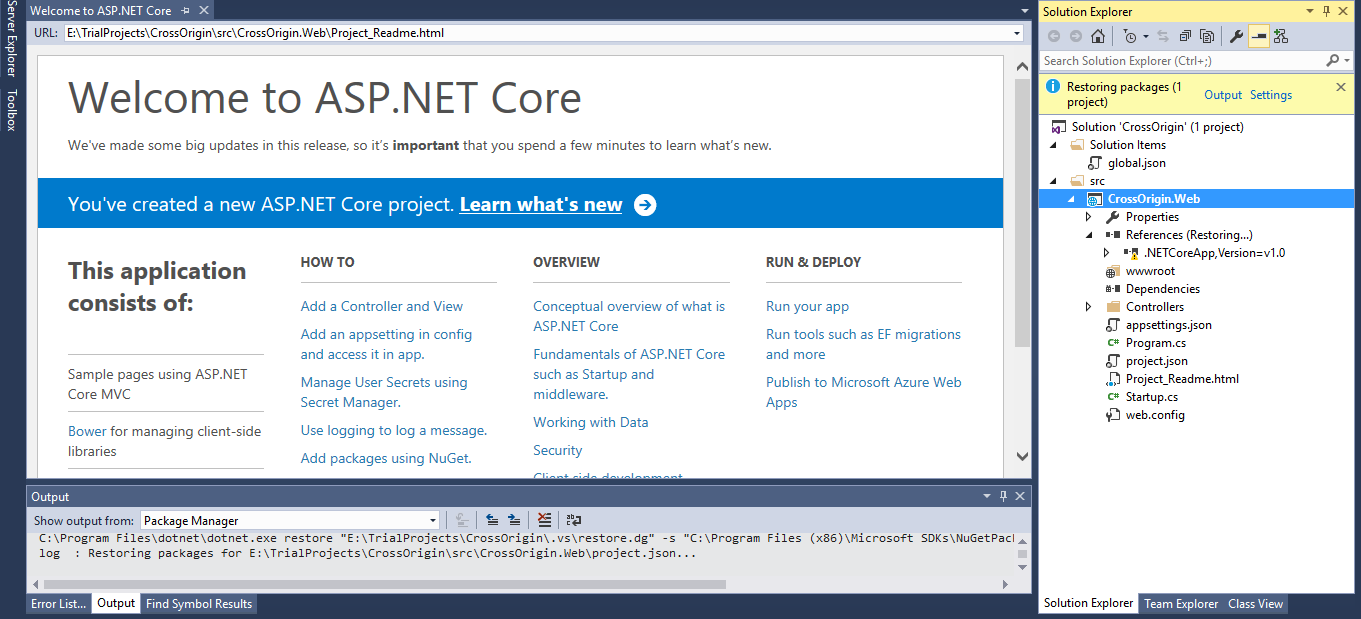Screen dimensions: 1361x619
Task: Click the Controllers folder icon
Action: (1112, 307)
